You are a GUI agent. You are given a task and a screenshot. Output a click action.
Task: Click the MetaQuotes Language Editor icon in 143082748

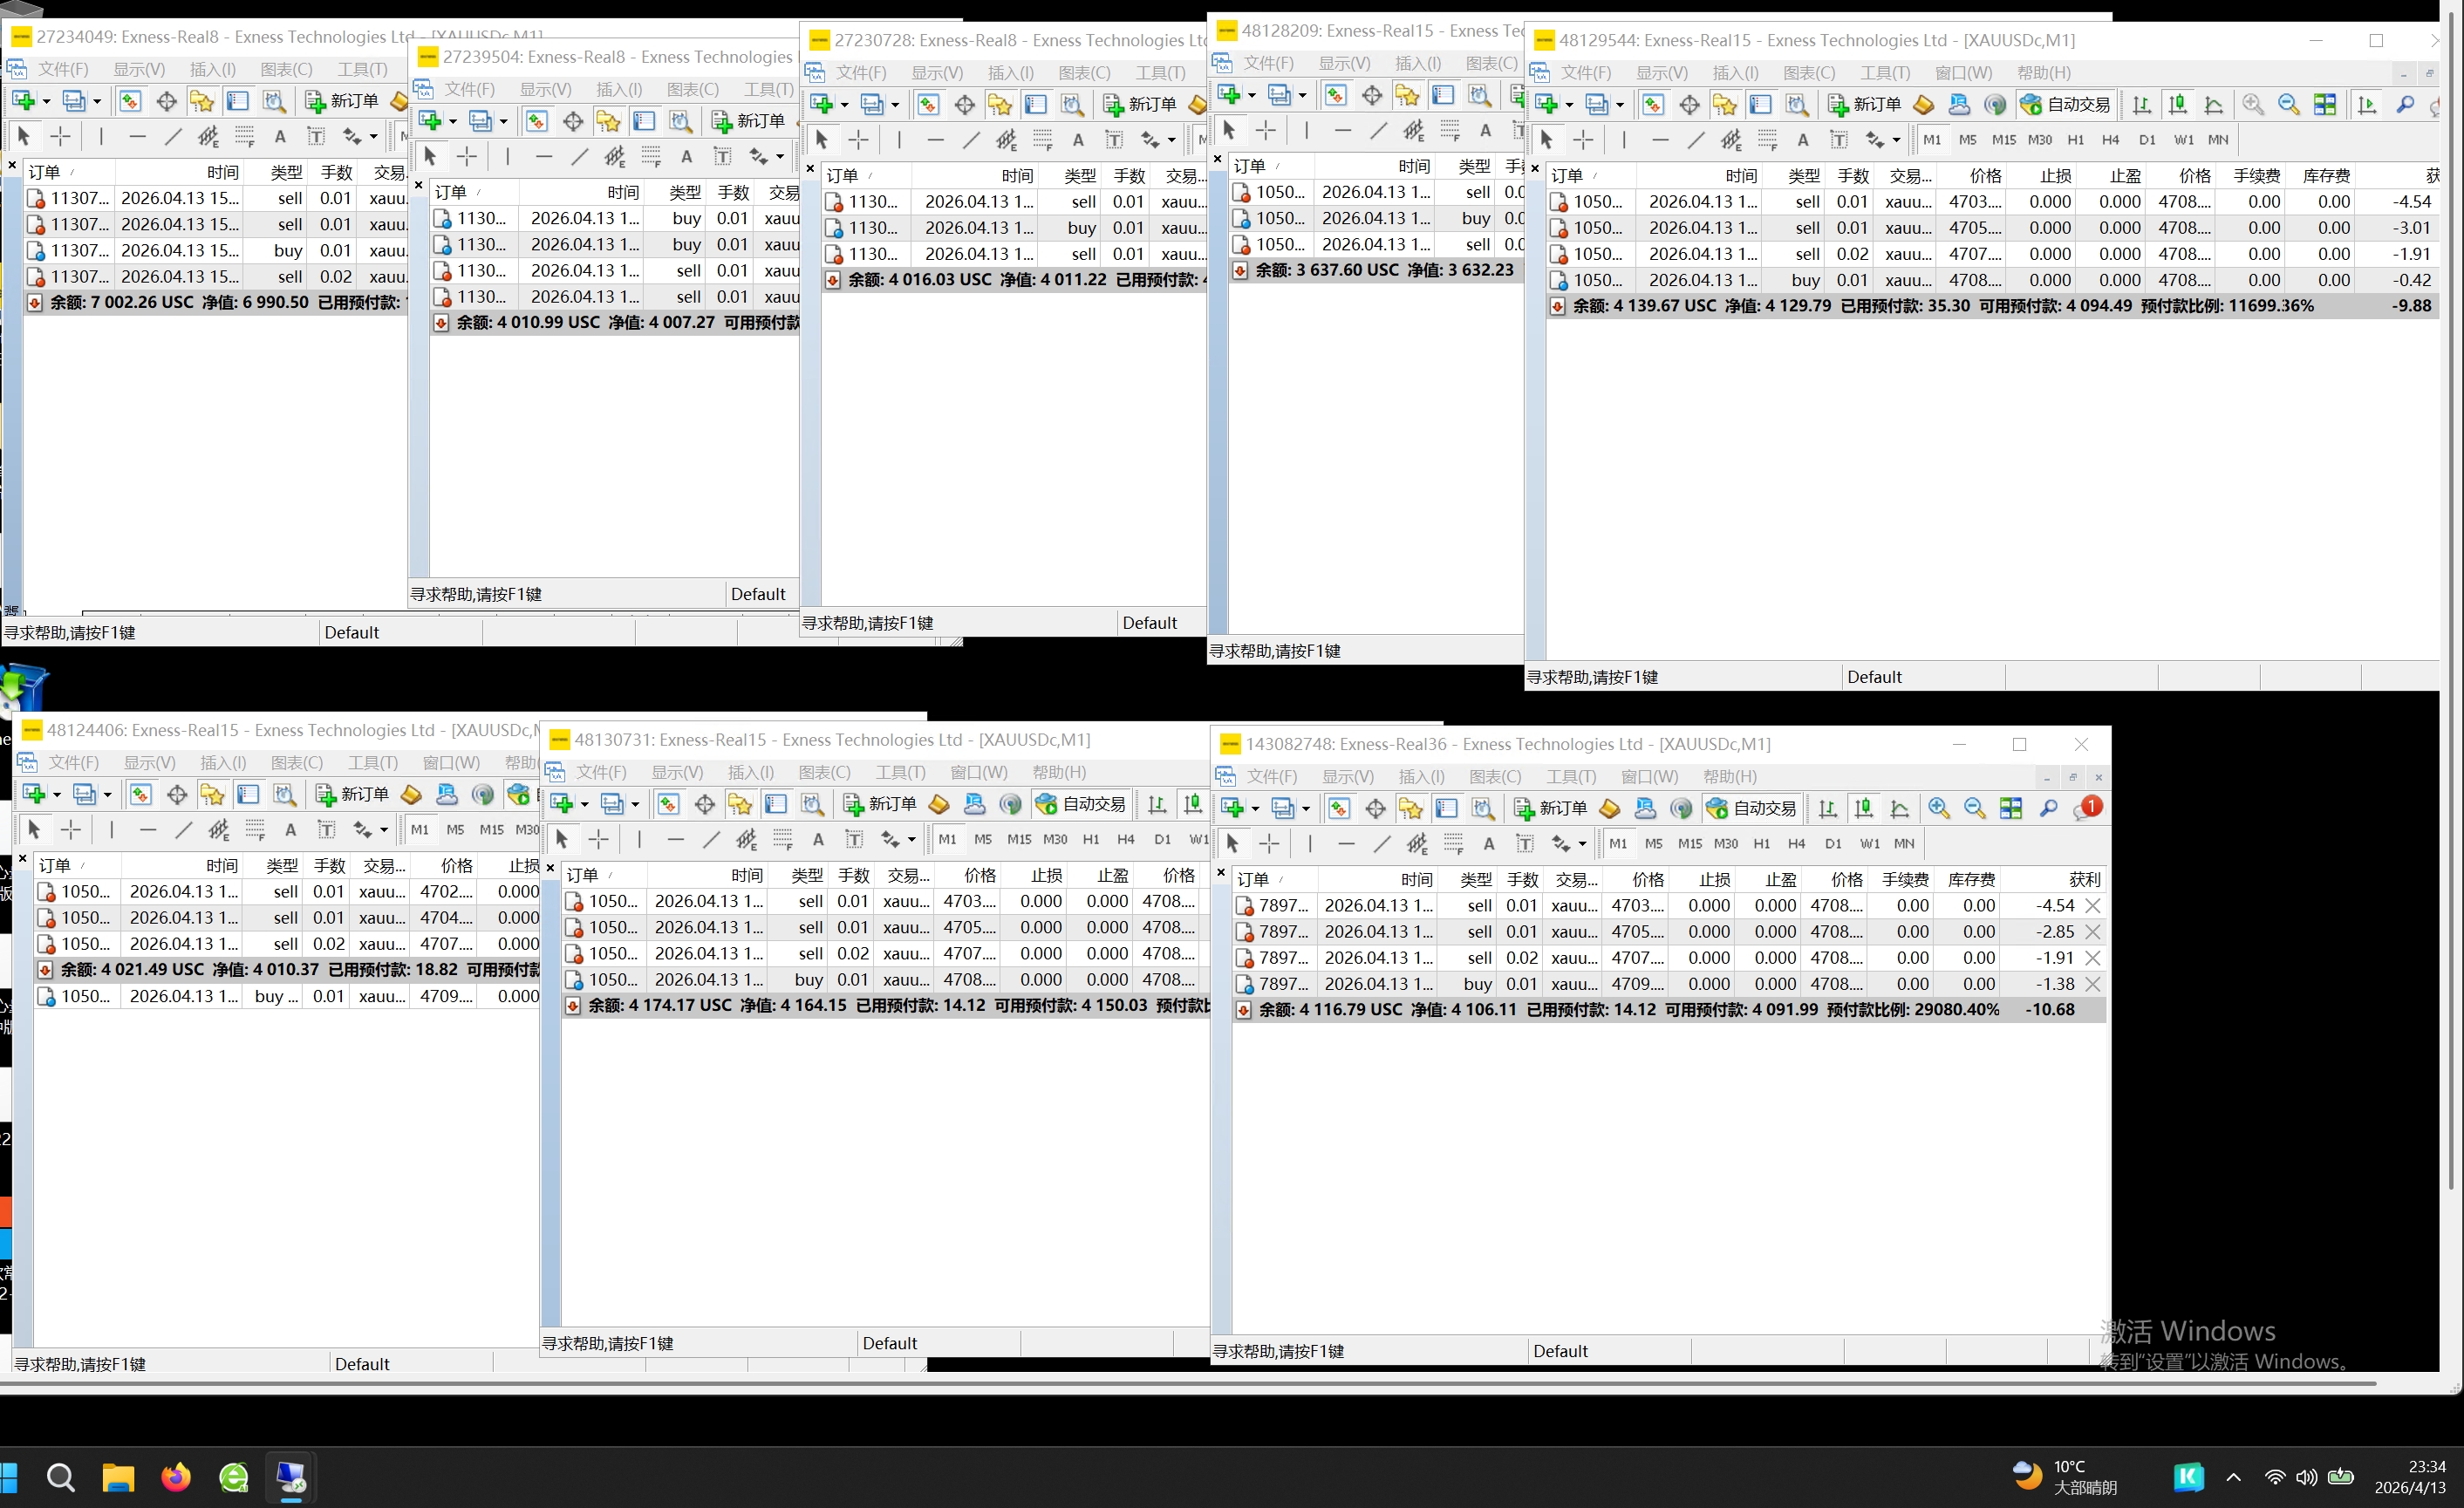pos(1609,808)
